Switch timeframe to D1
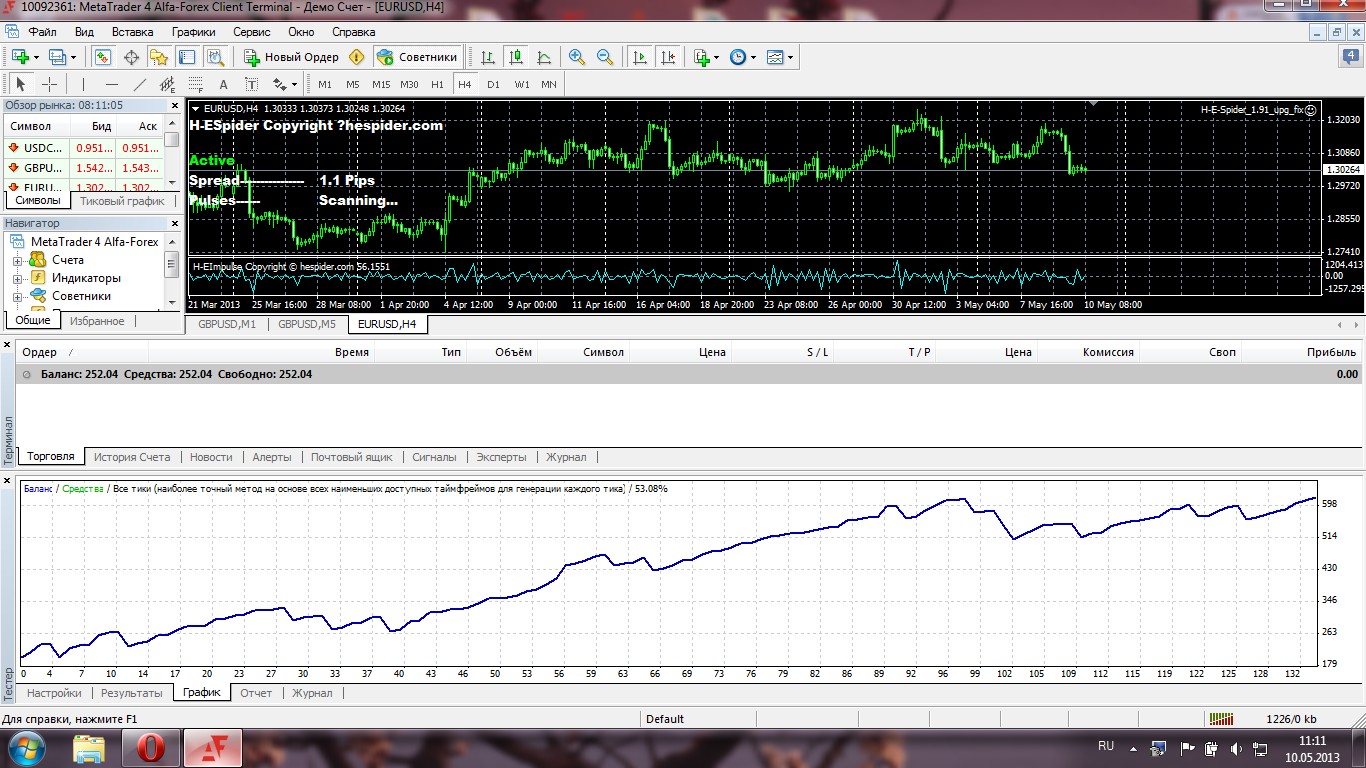The image size is (1366, 768). pyautogui.click(x=493, y=84)
